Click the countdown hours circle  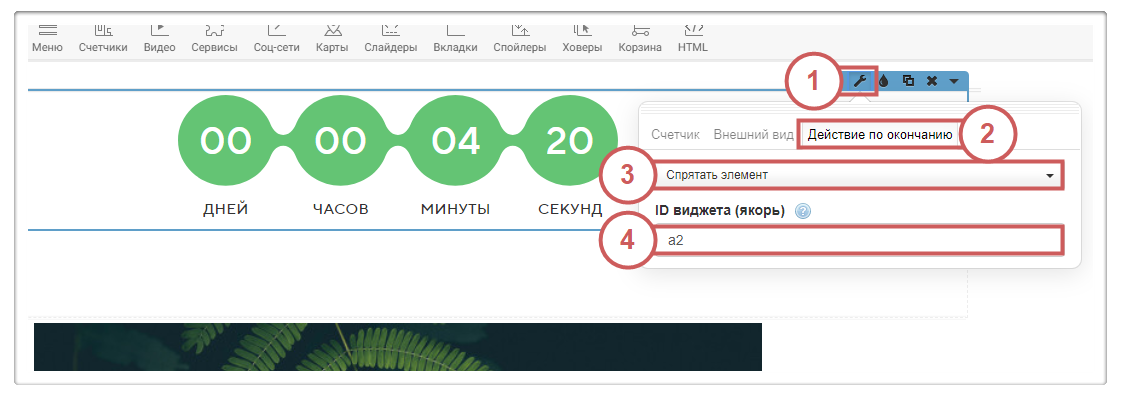340,140
